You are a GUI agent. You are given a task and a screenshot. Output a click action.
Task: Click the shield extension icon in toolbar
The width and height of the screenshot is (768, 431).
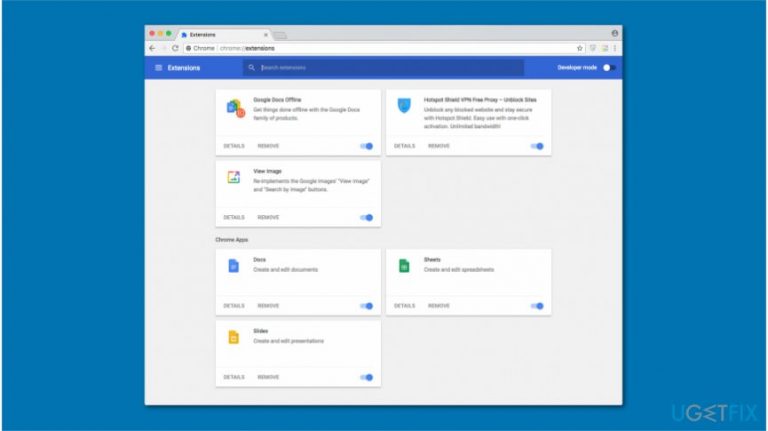point(593,48)
